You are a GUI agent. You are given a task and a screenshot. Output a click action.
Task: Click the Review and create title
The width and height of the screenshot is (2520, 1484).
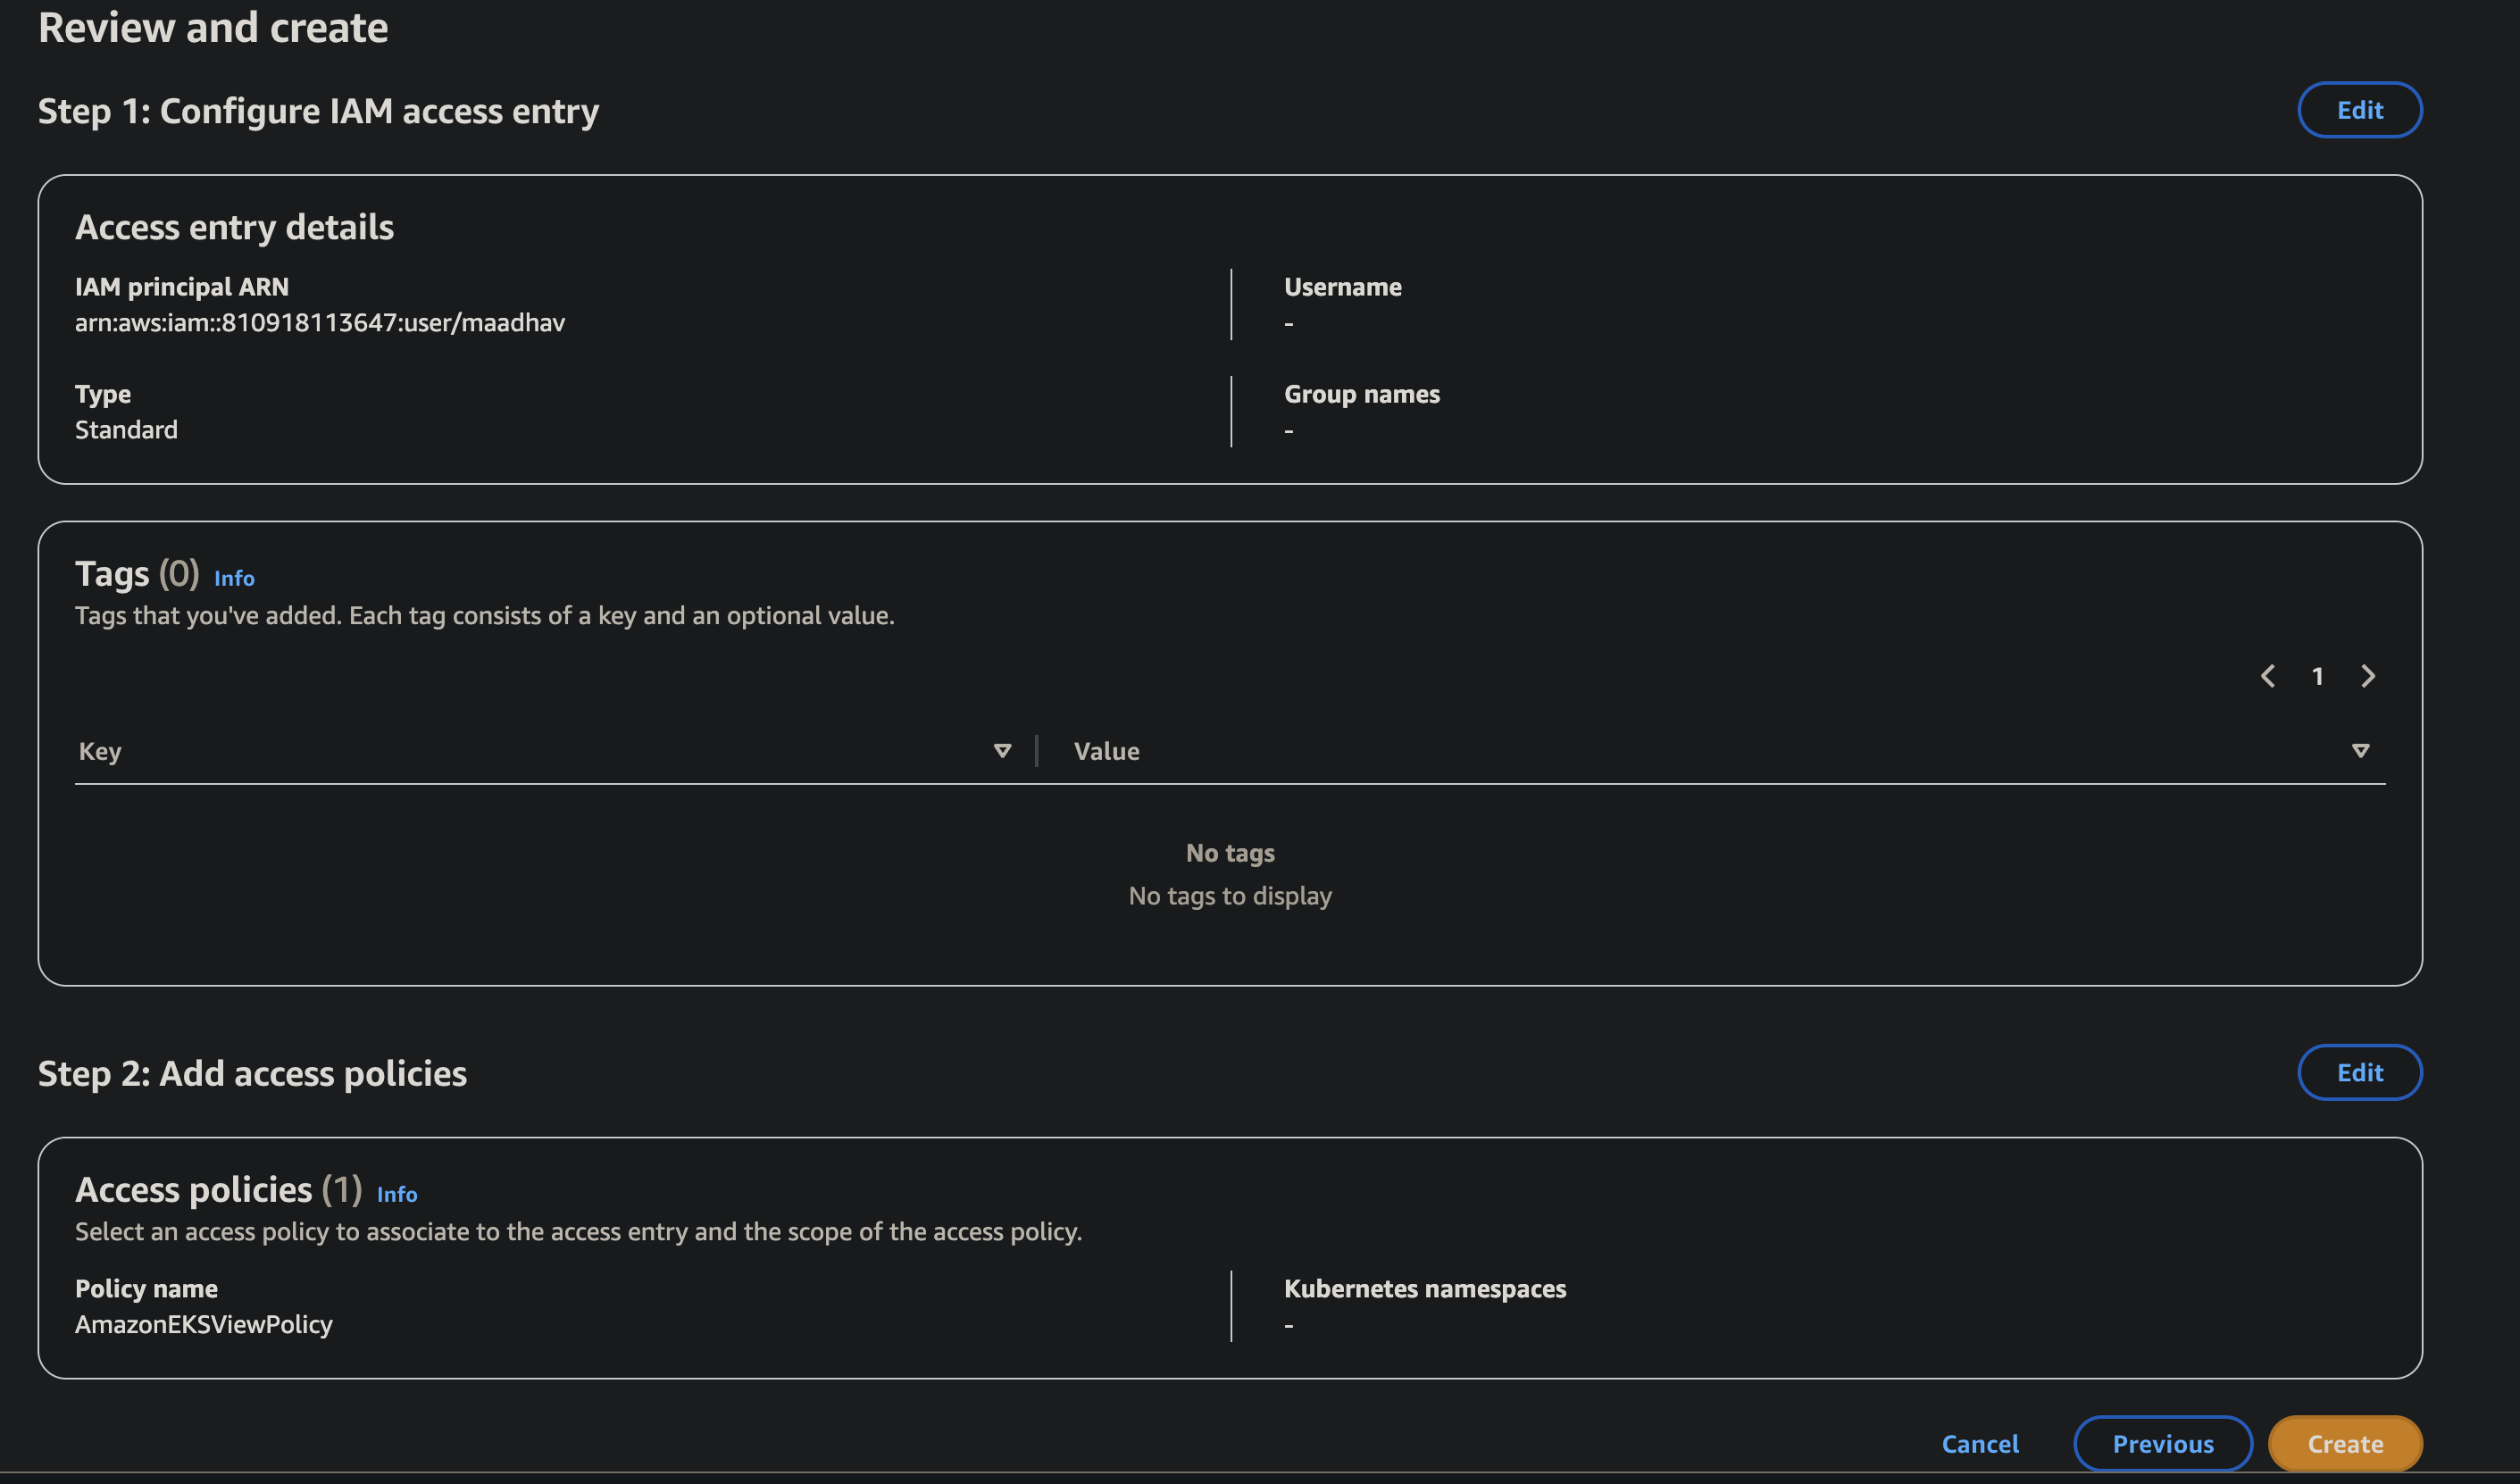(x=213, y=28)
